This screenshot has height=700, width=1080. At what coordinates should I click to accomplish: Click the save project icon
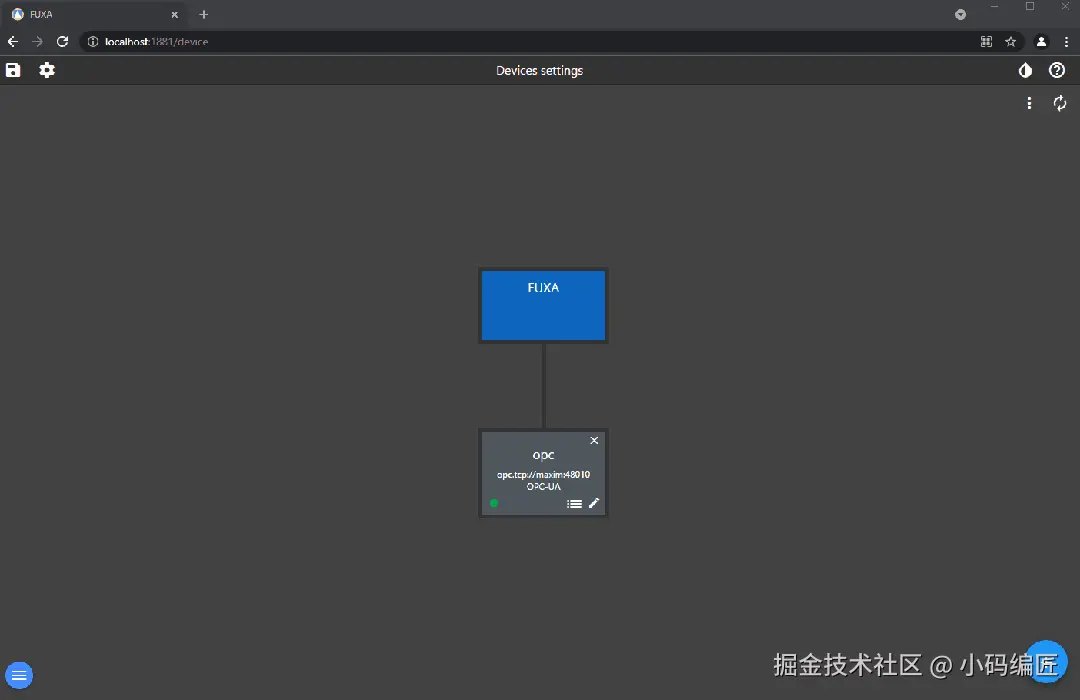[x=13, y=70]
